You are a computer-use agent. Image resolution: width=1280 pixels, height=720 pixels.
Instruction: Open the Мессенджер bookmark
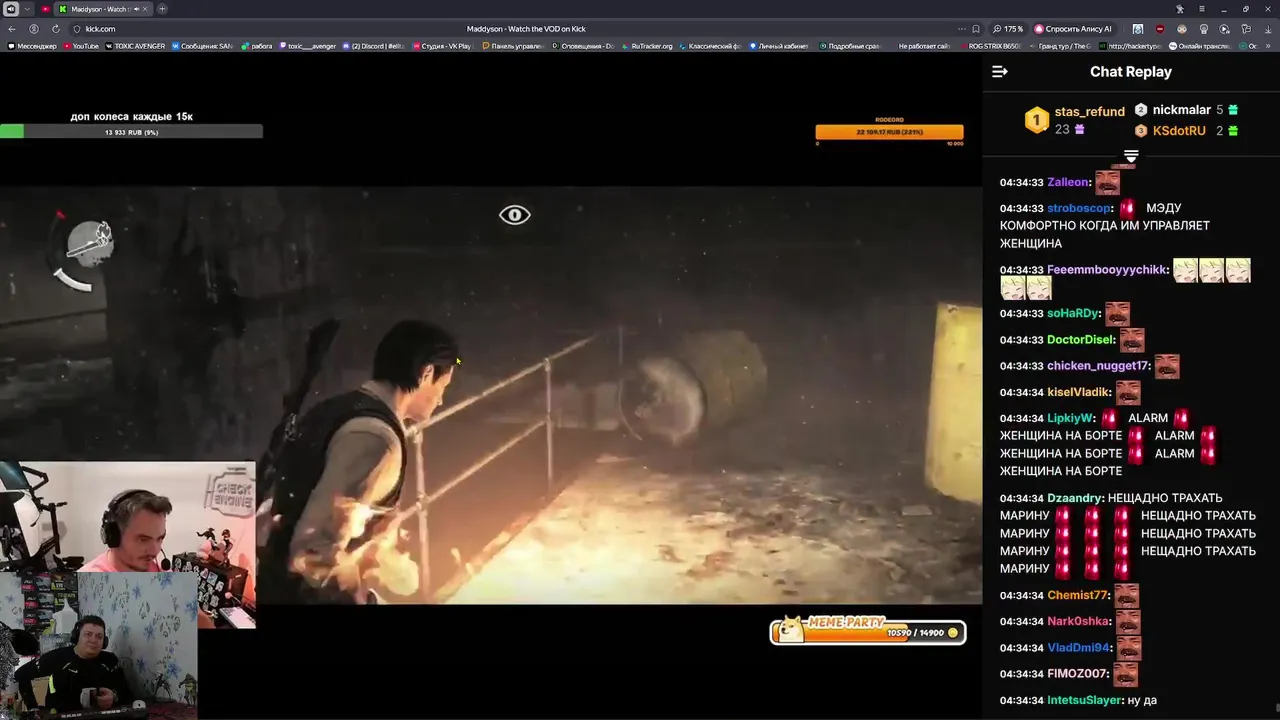(x=33, y=46)
